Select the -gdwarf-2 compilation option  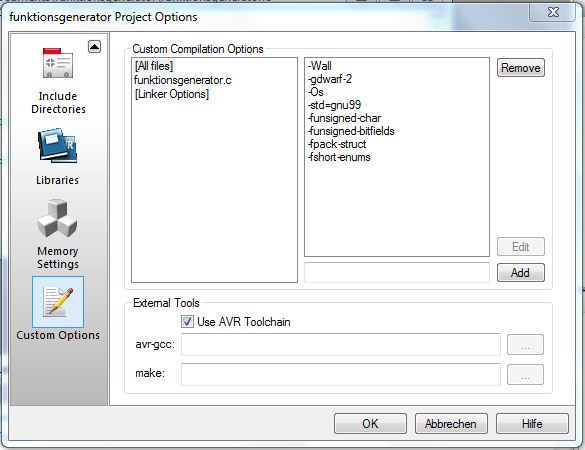[x=330, y=79]
